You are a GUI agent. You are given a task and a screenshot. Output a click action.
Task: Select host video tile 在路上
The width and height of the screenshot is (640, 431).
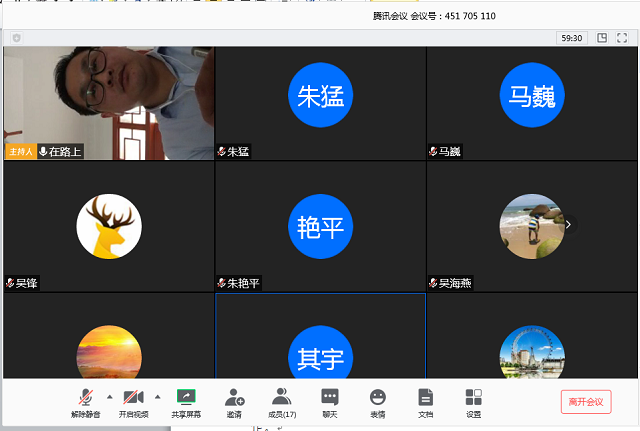coord(109,103)
